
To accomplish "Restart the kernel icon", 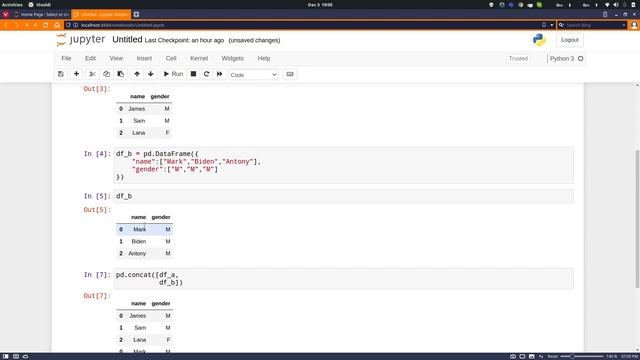I will [x=207, y=74].
